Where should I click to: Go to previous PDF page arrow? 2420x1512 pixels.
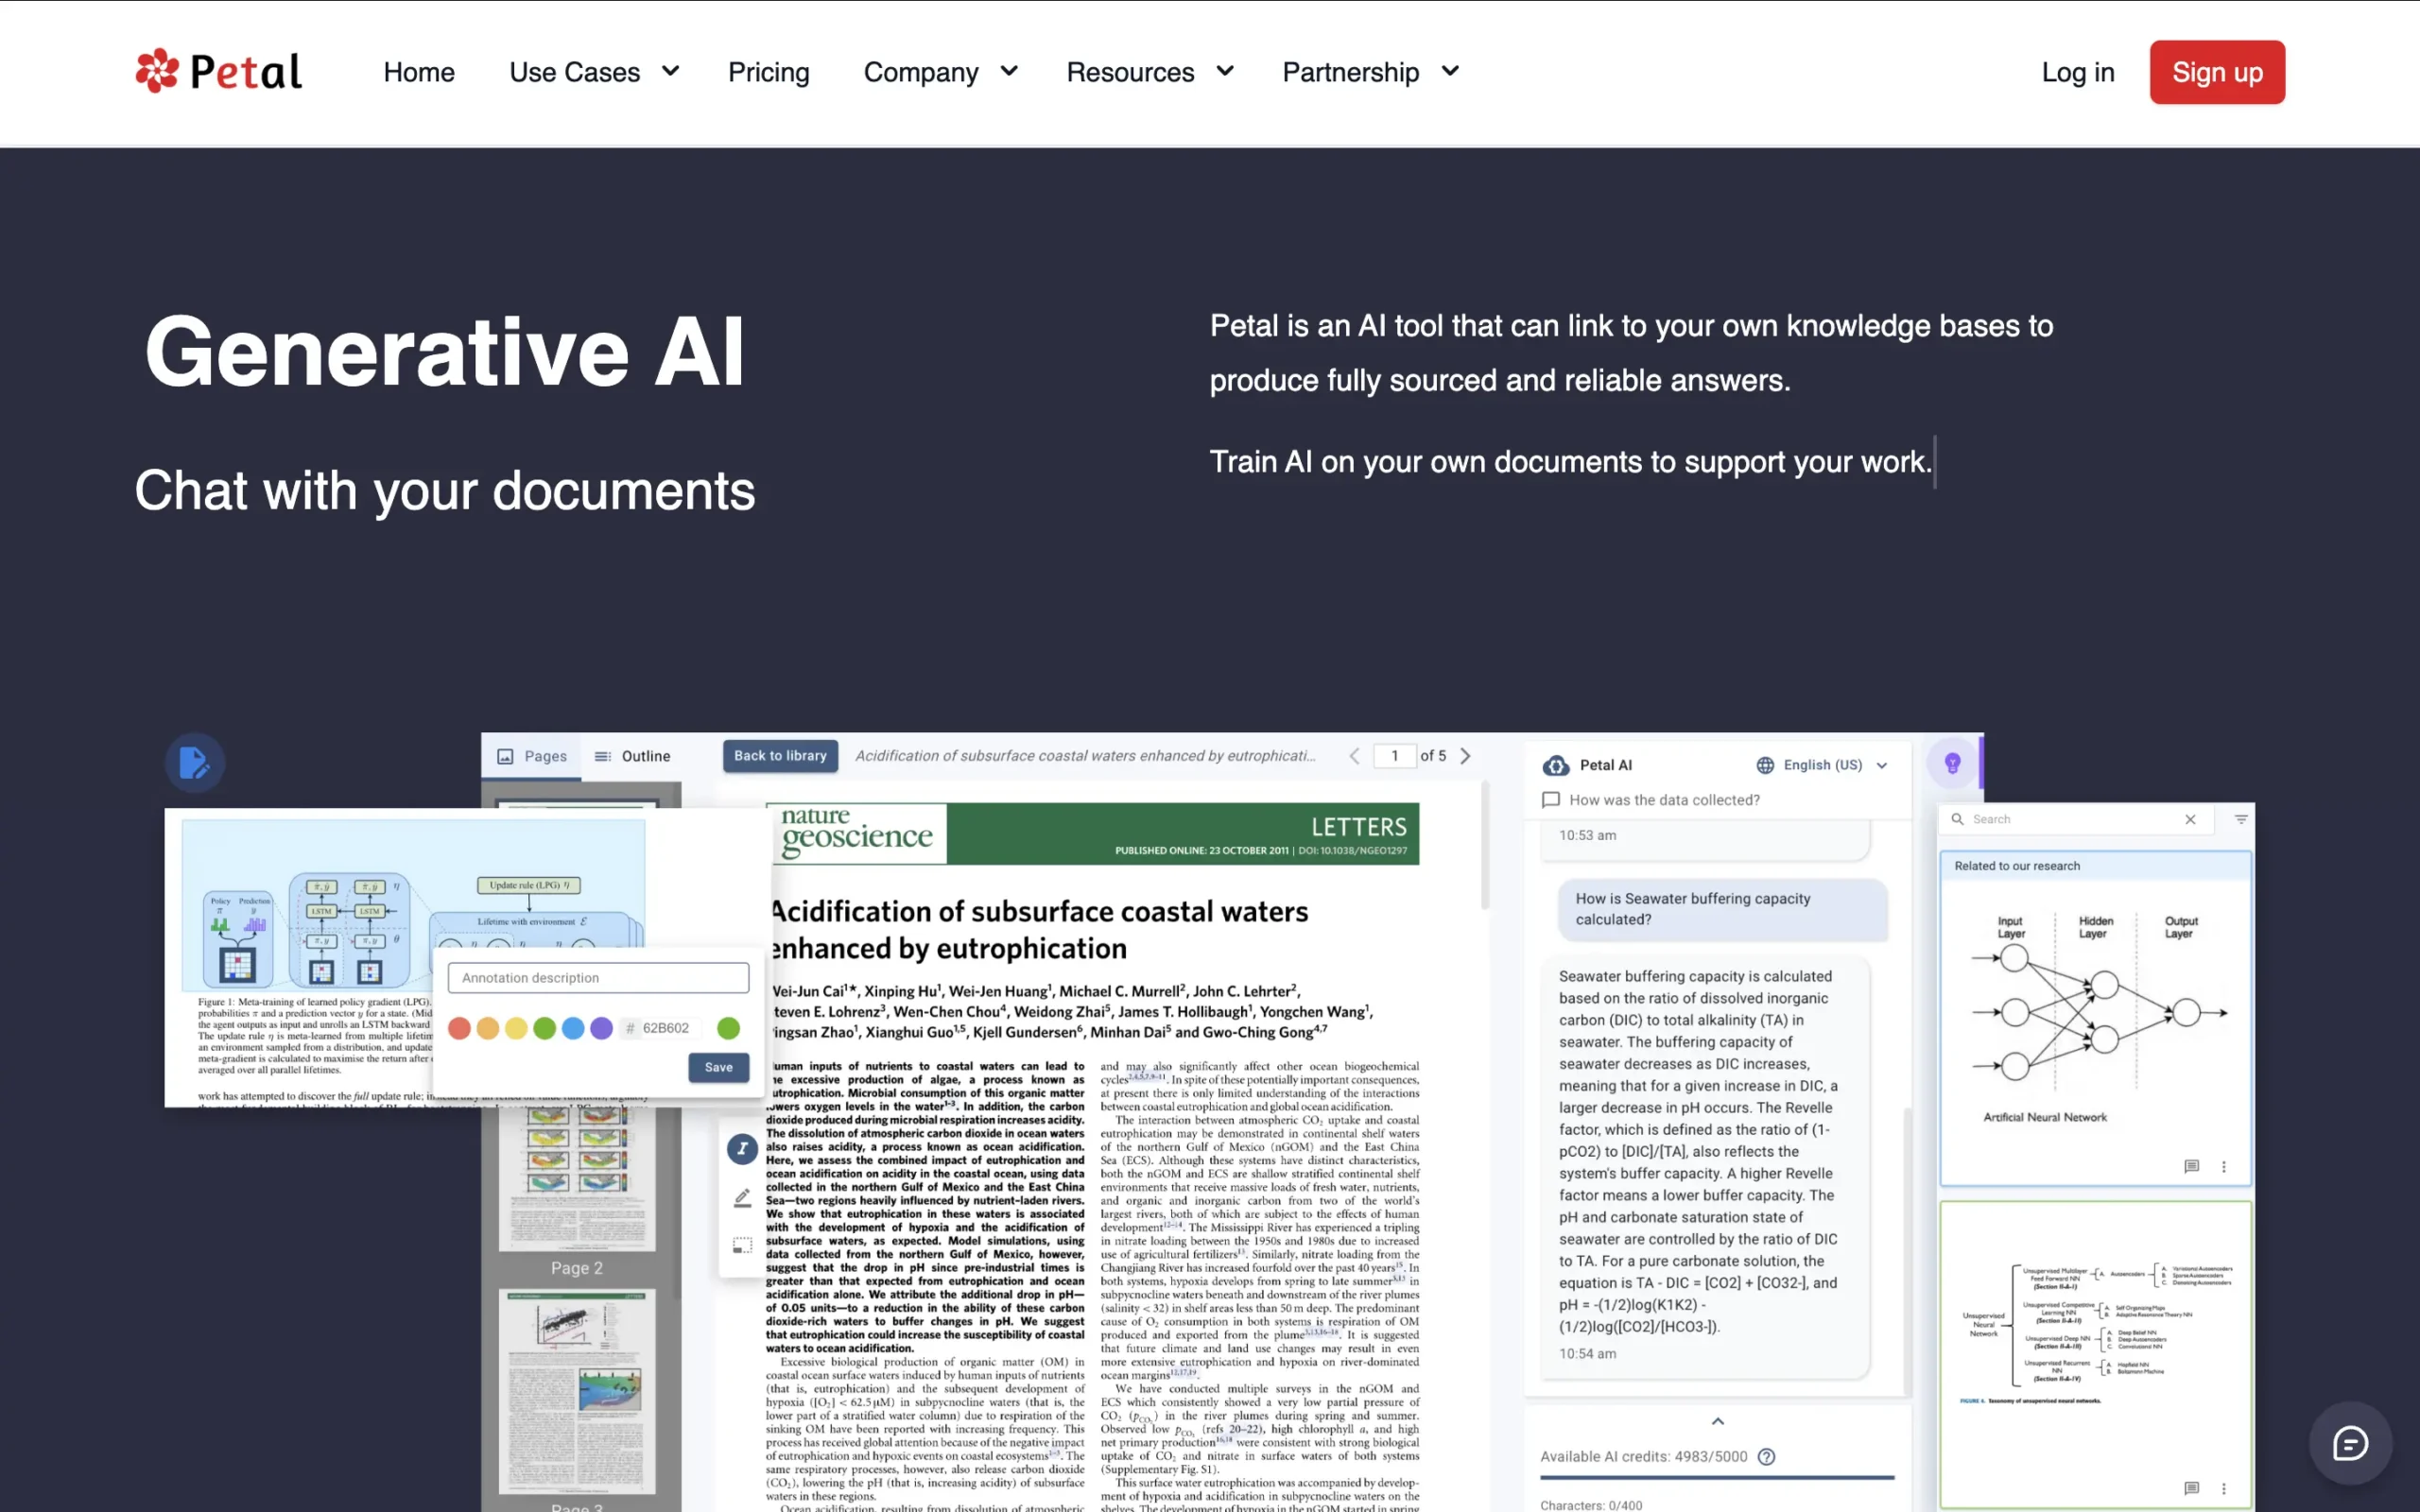(x=1354, y=756)
